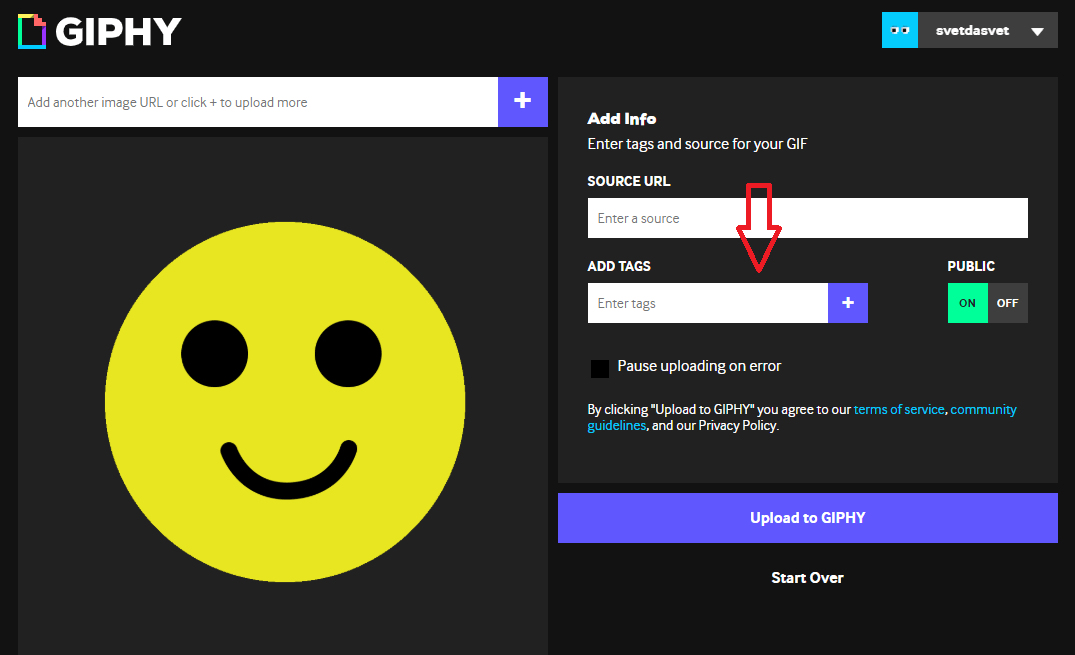
Task: Click the 'Pause uploading on error' label text
Action: [x=699, y=366]
